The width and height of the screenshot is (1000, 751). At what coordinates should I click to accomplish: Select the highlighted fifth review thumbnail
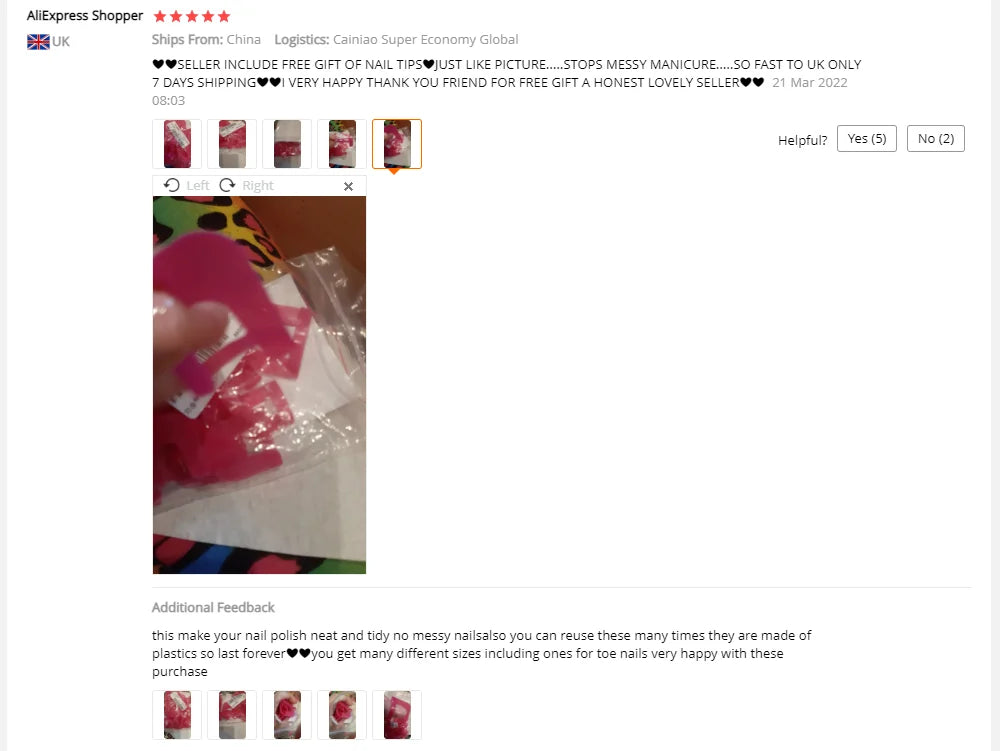pyautogui.click(x=397, y=144)
